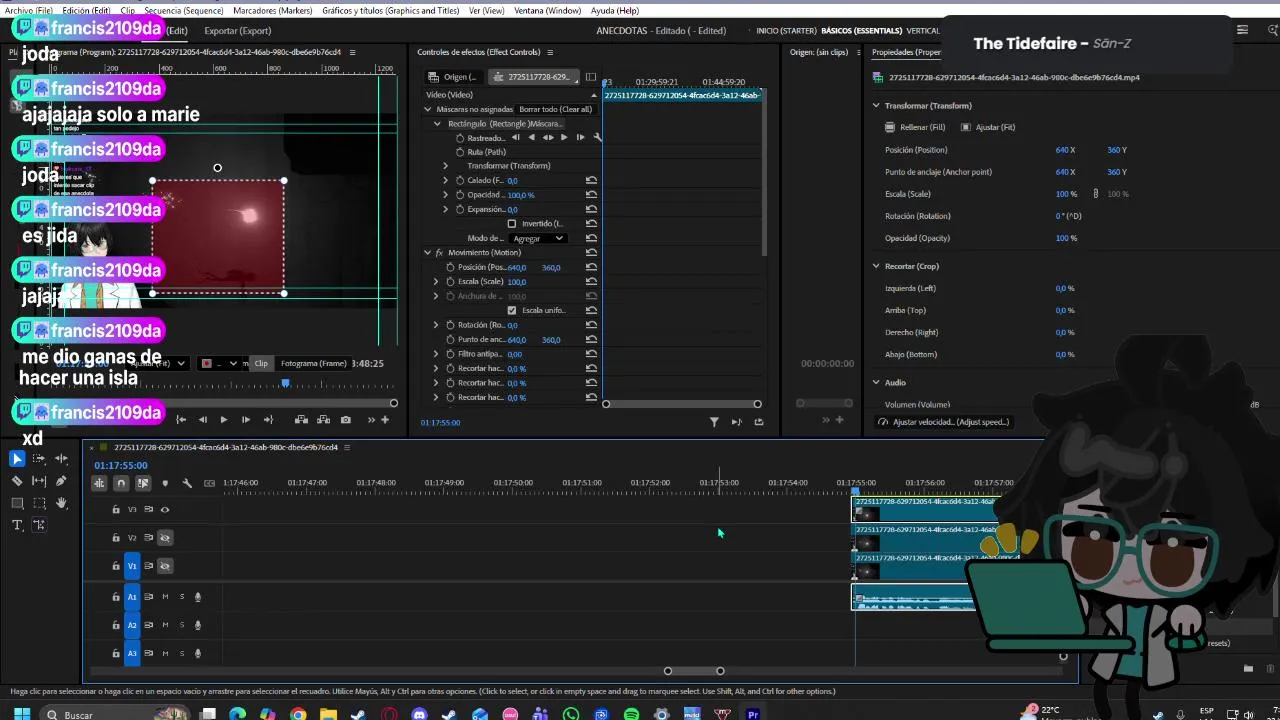Click Ajustar (Fit) in Transform
Screen dimensions: 1280x720
pos(988,127)
